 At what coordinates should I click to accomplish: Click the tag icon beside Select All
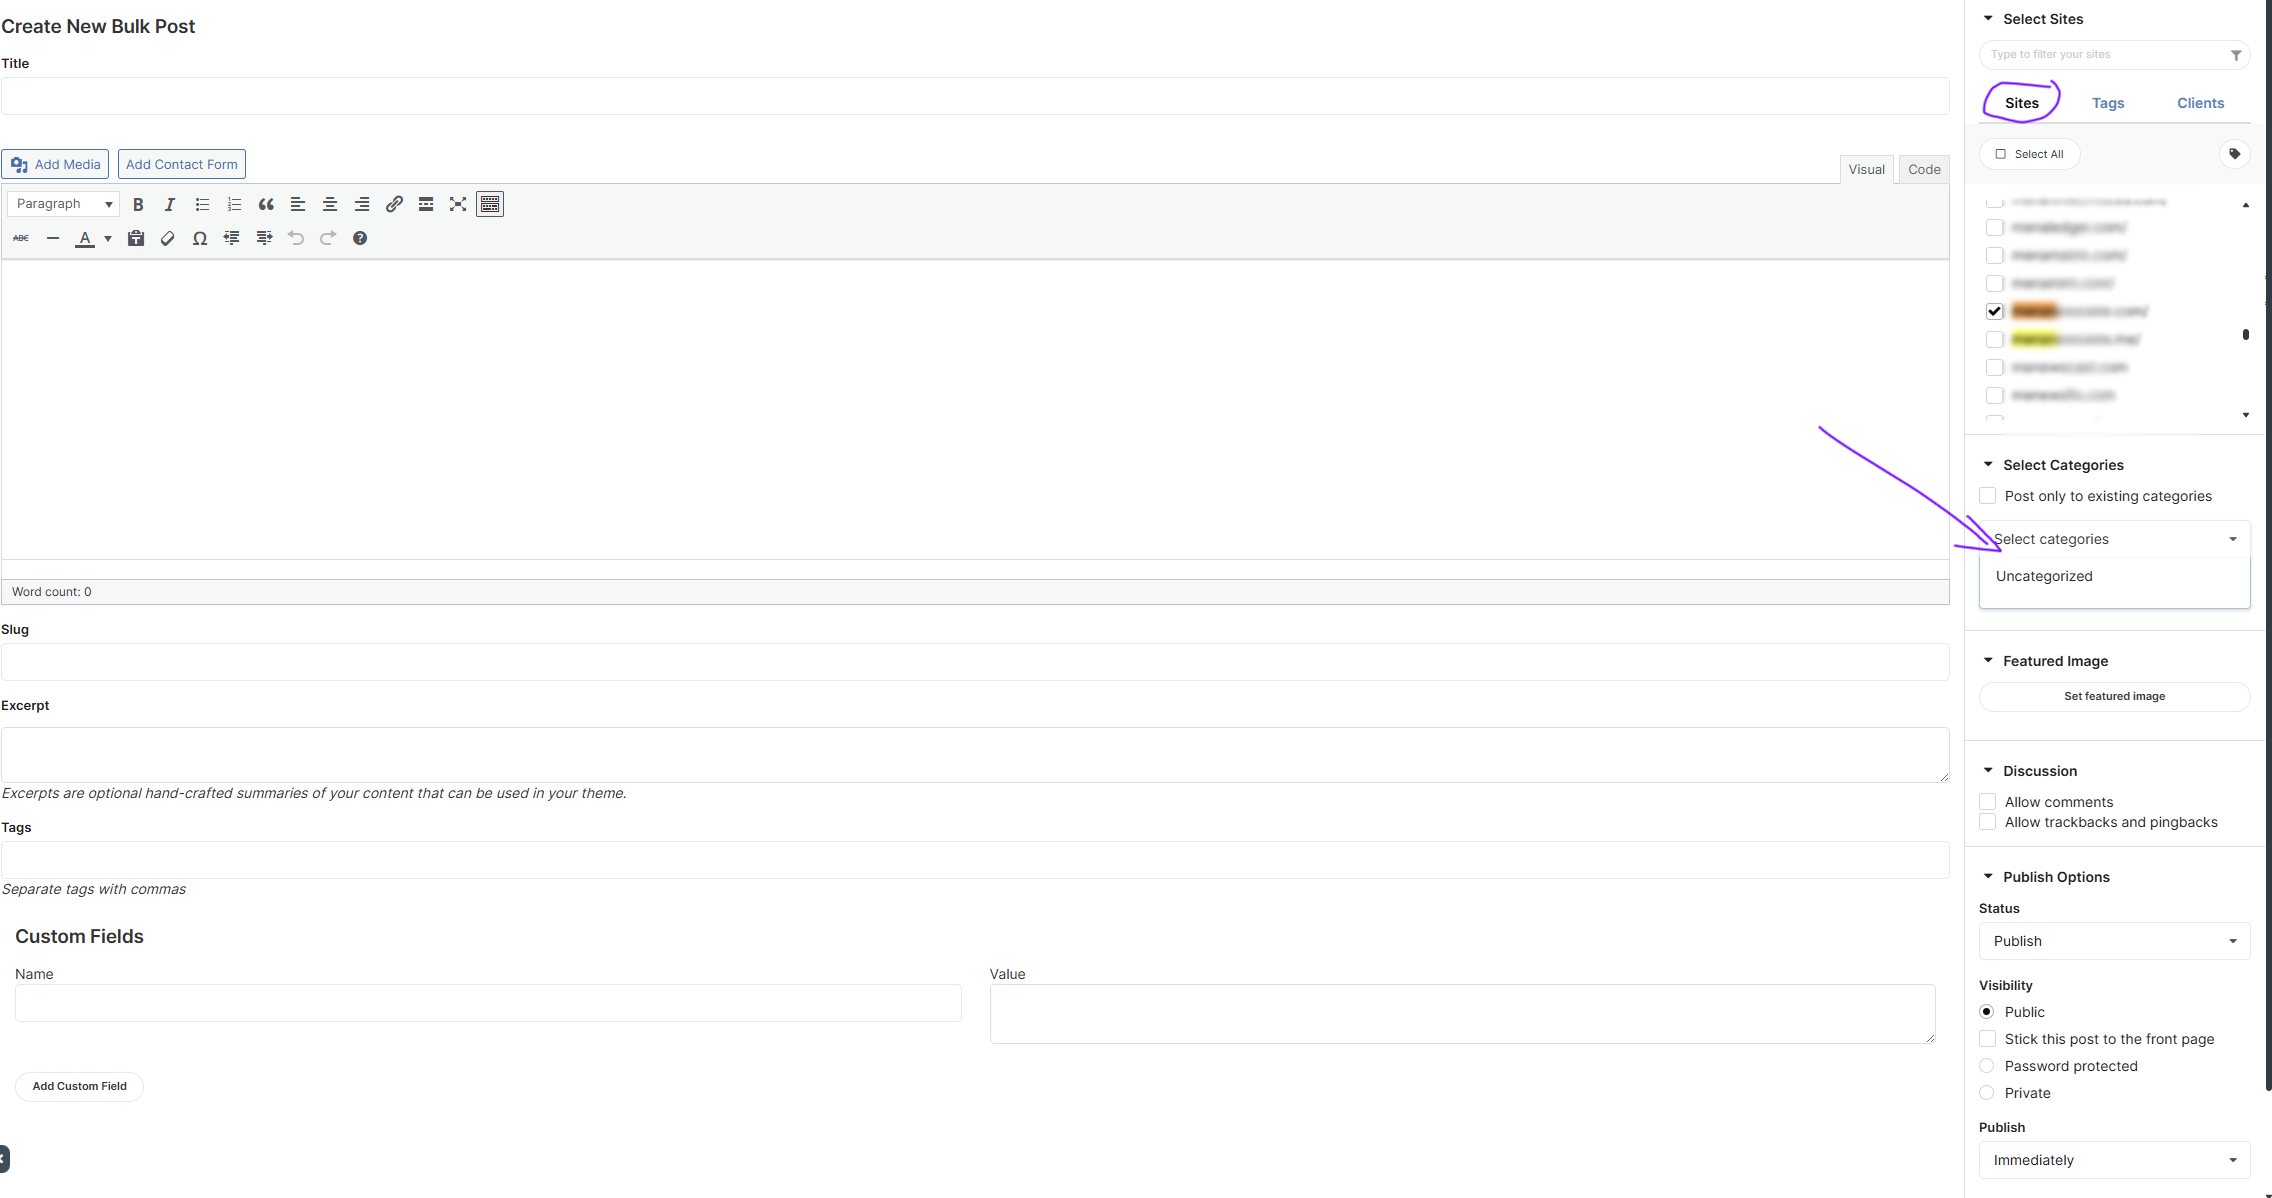(2234, 154)
